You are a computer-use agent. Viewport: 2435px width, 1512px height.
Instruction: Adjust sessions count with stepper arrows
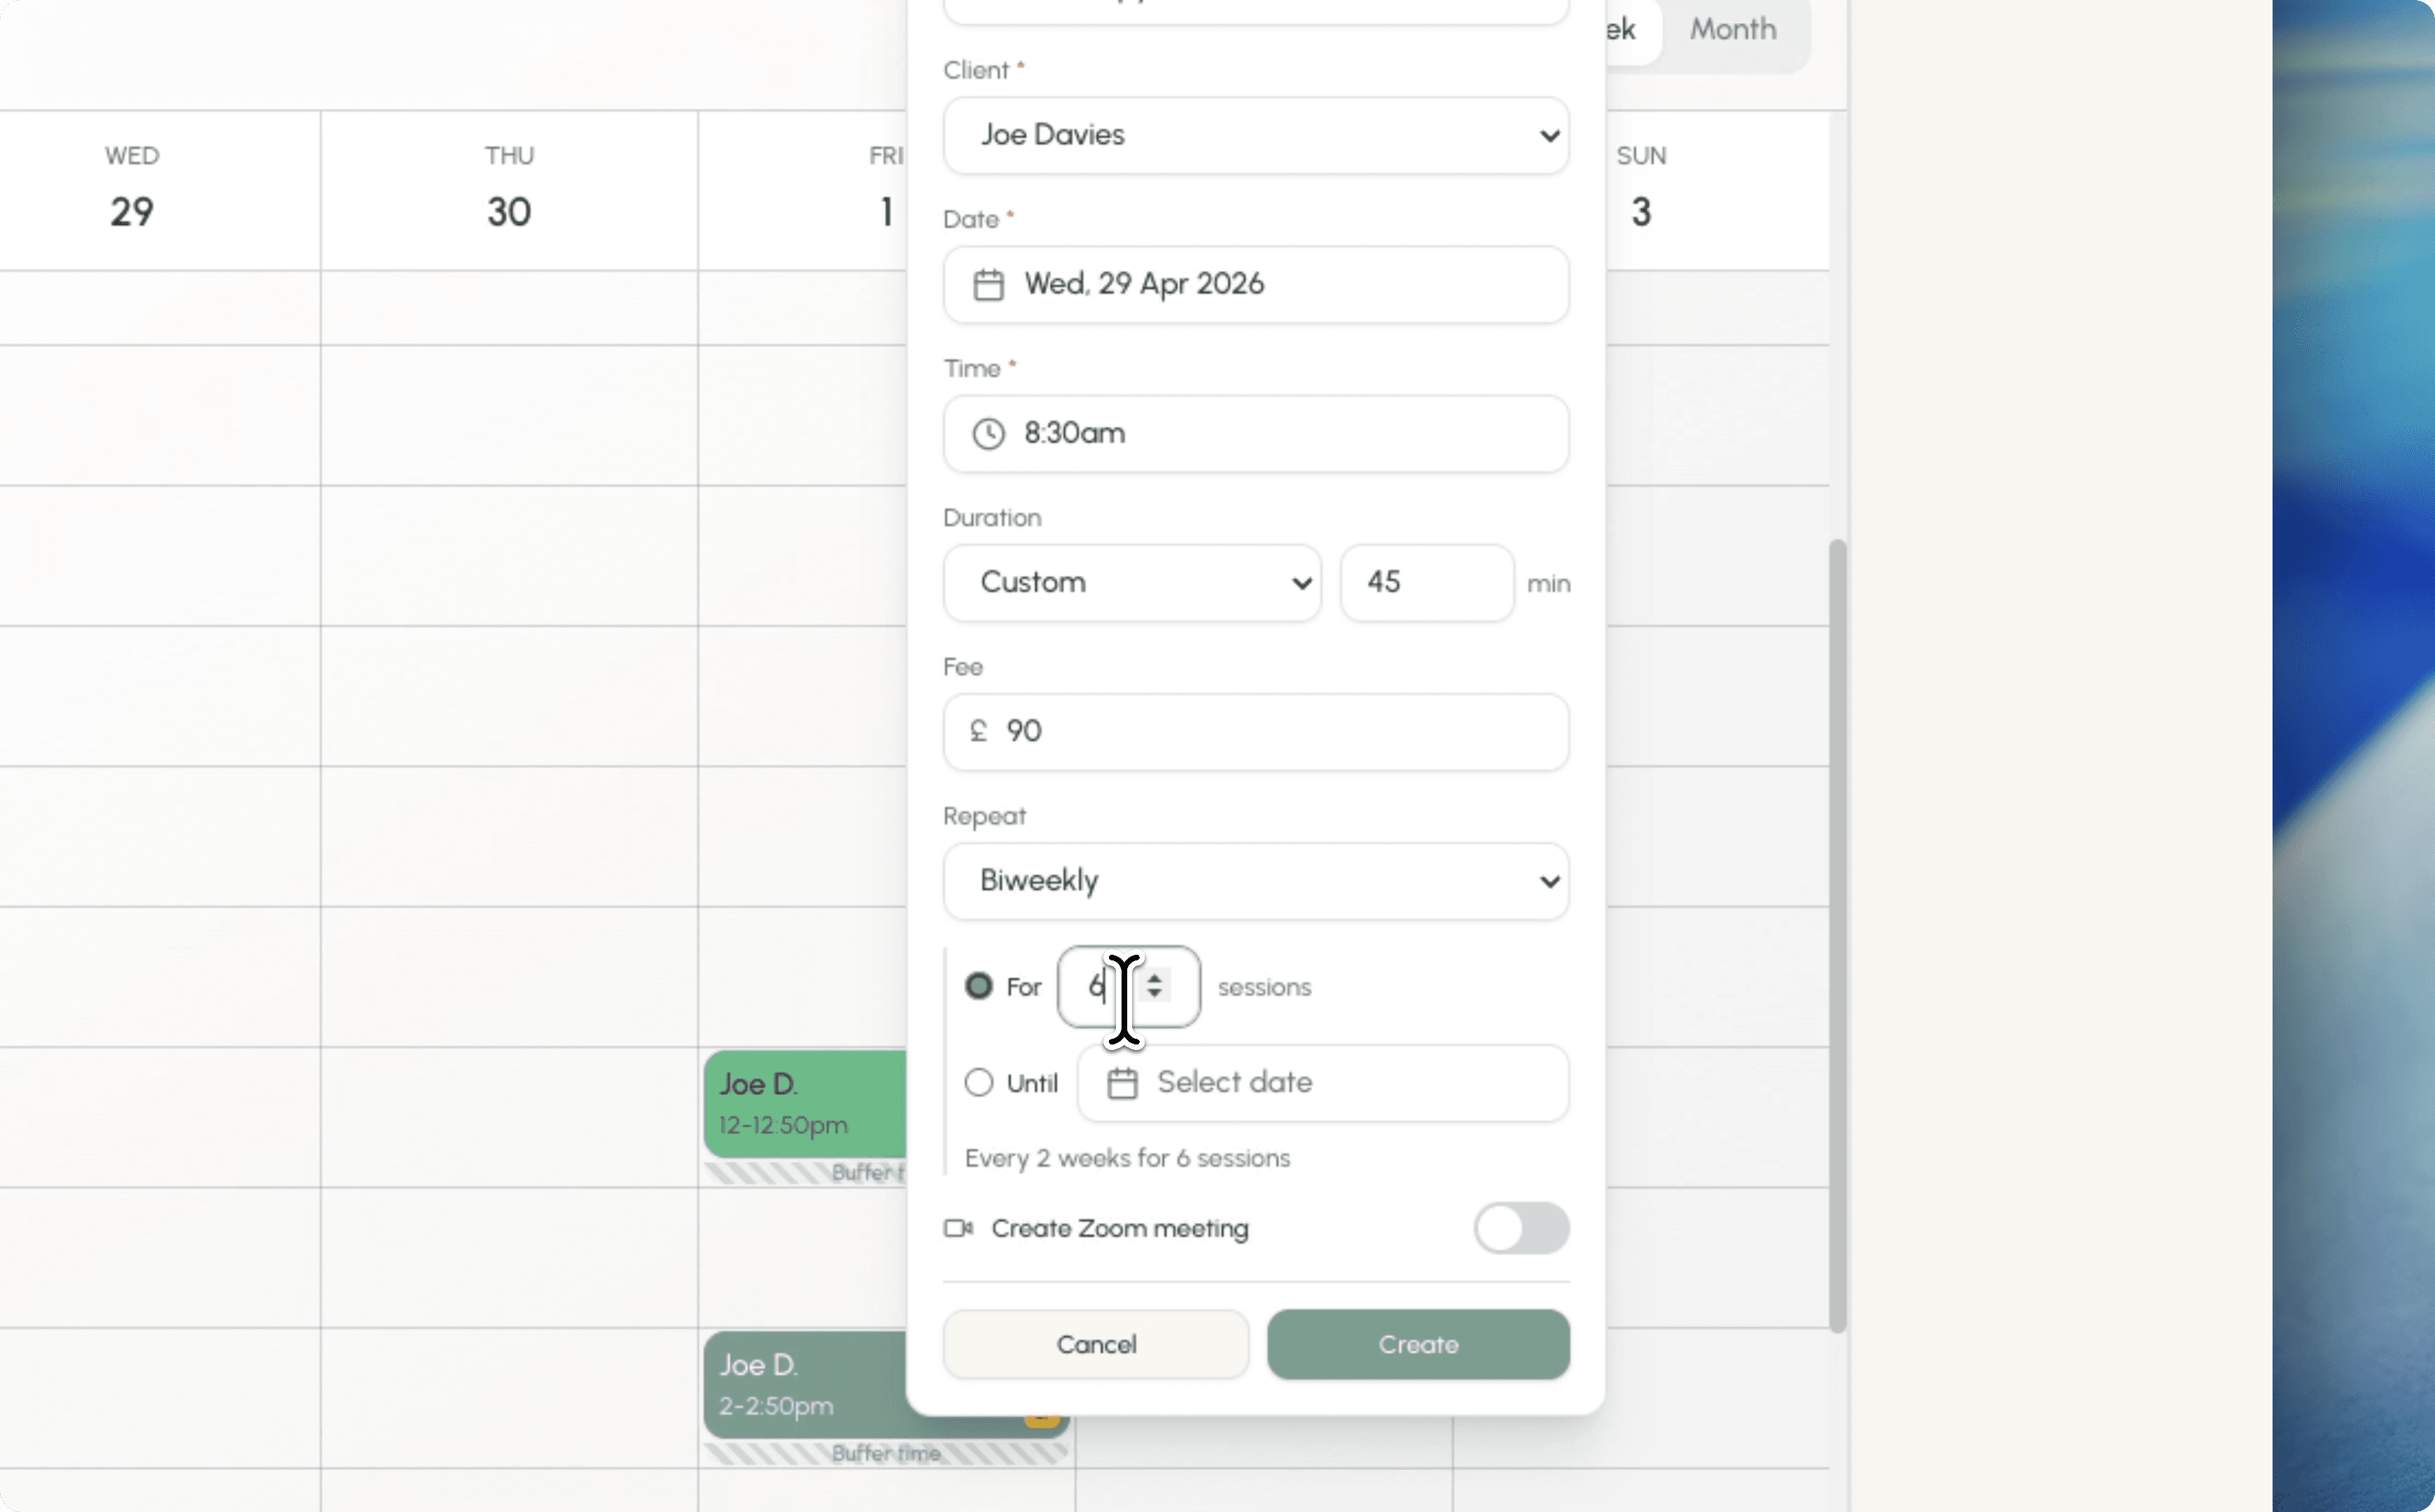(x=1154, y=986)
